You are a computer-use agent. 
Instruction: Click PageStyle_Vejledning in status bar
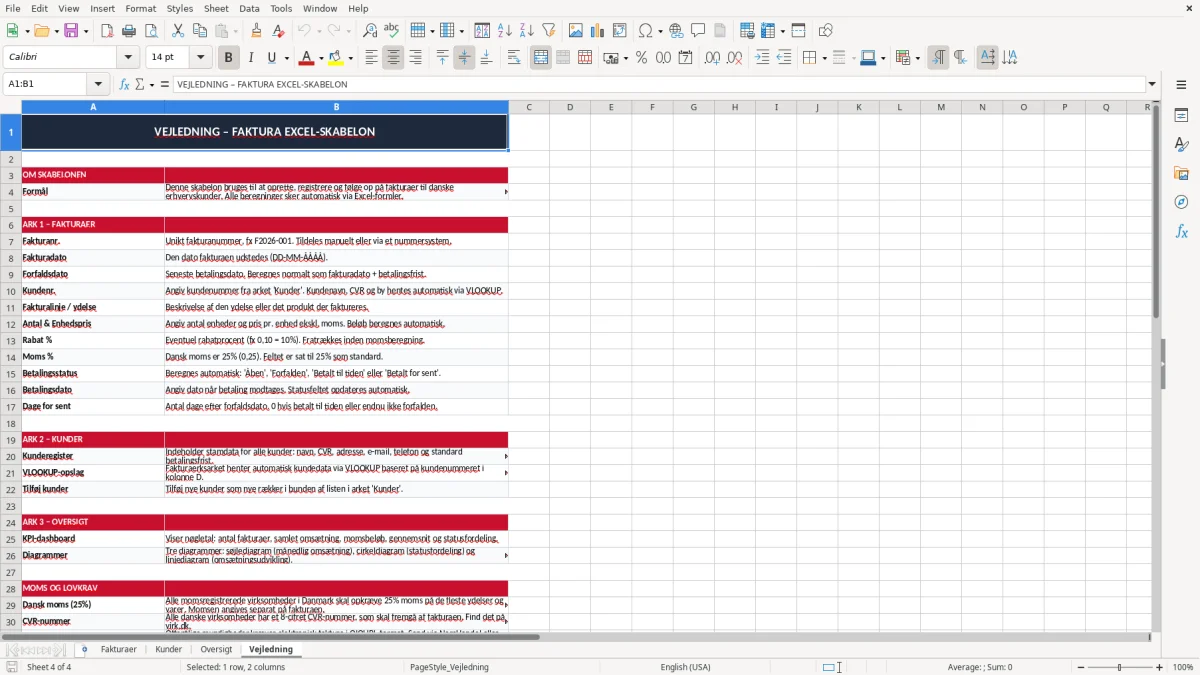point(449,667)
